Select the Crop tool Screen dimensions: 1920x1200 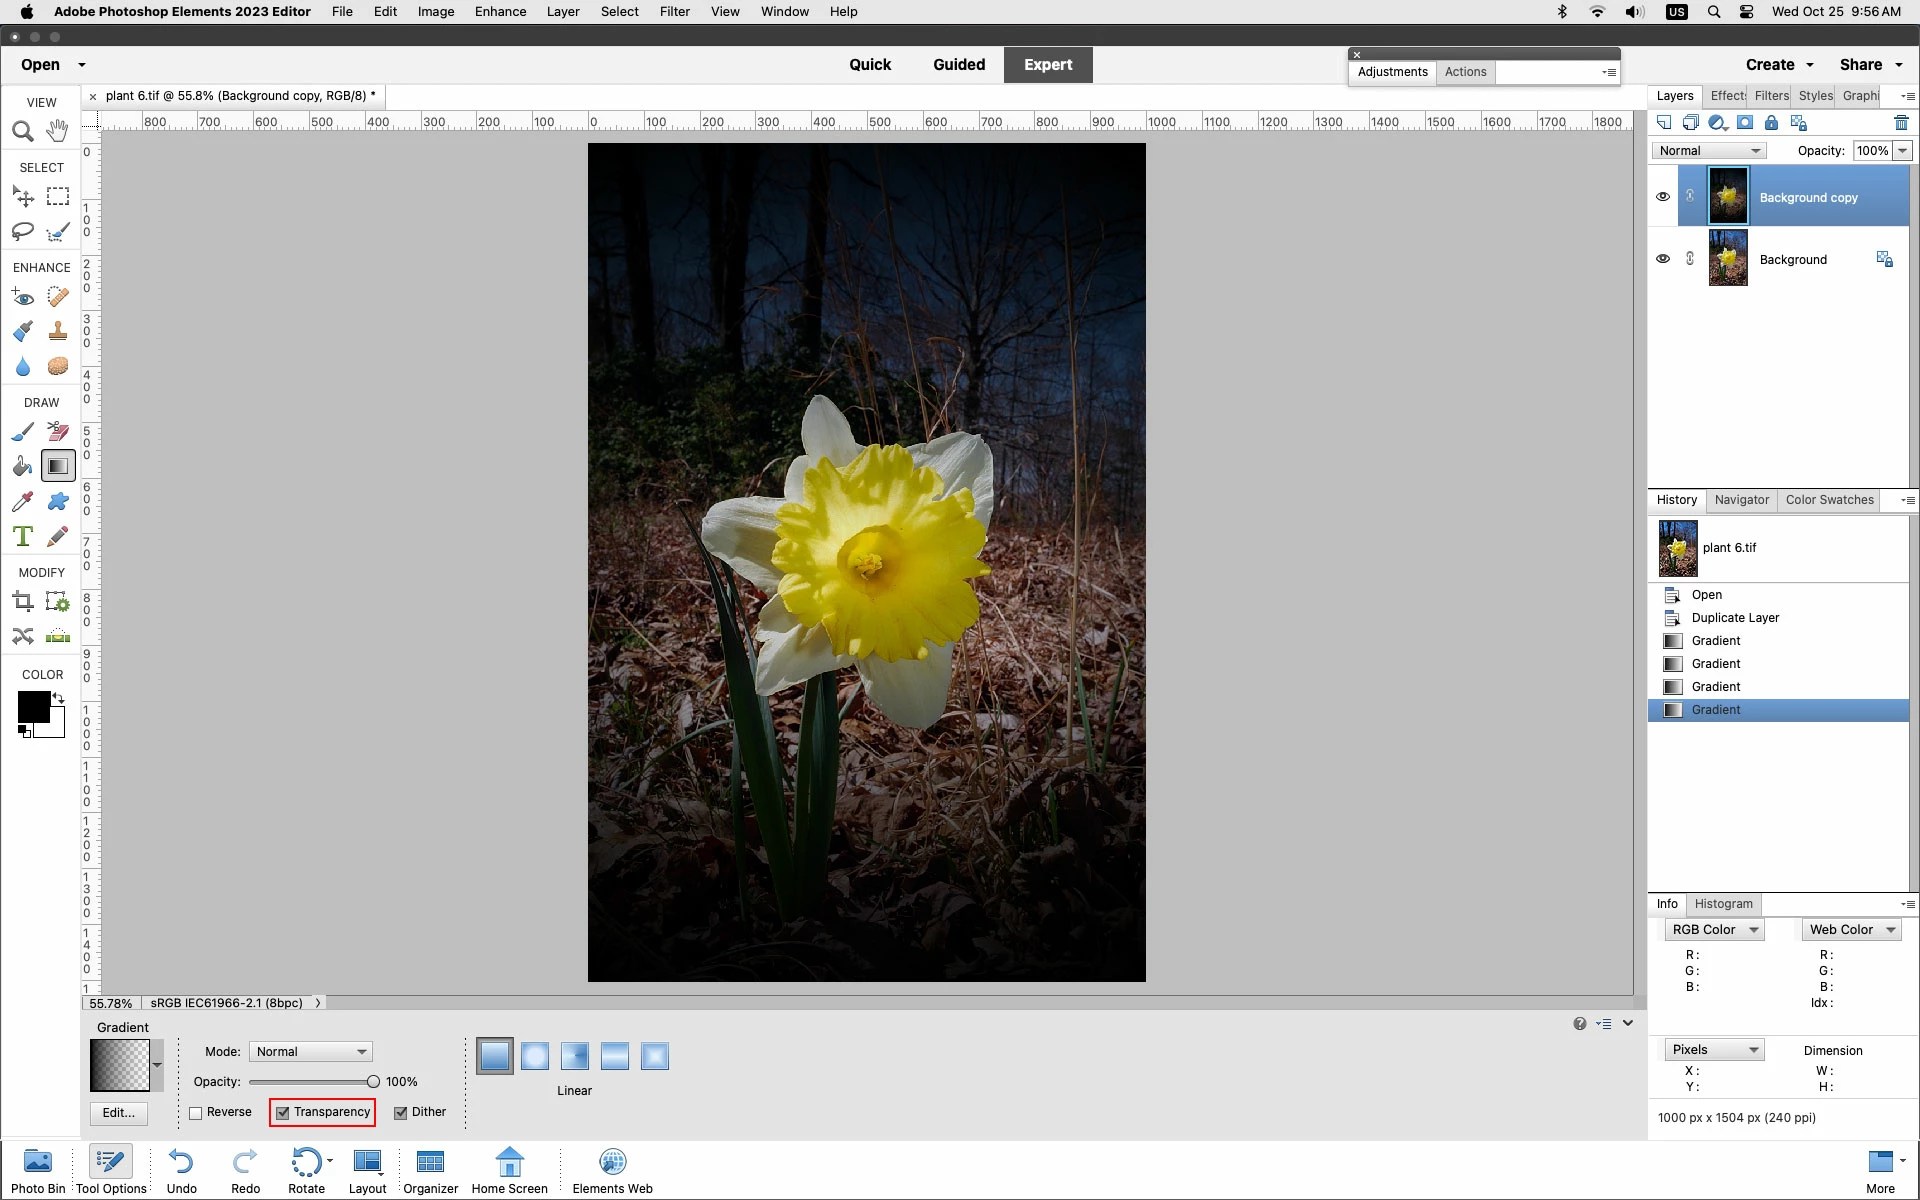click(x=22, y=601)
